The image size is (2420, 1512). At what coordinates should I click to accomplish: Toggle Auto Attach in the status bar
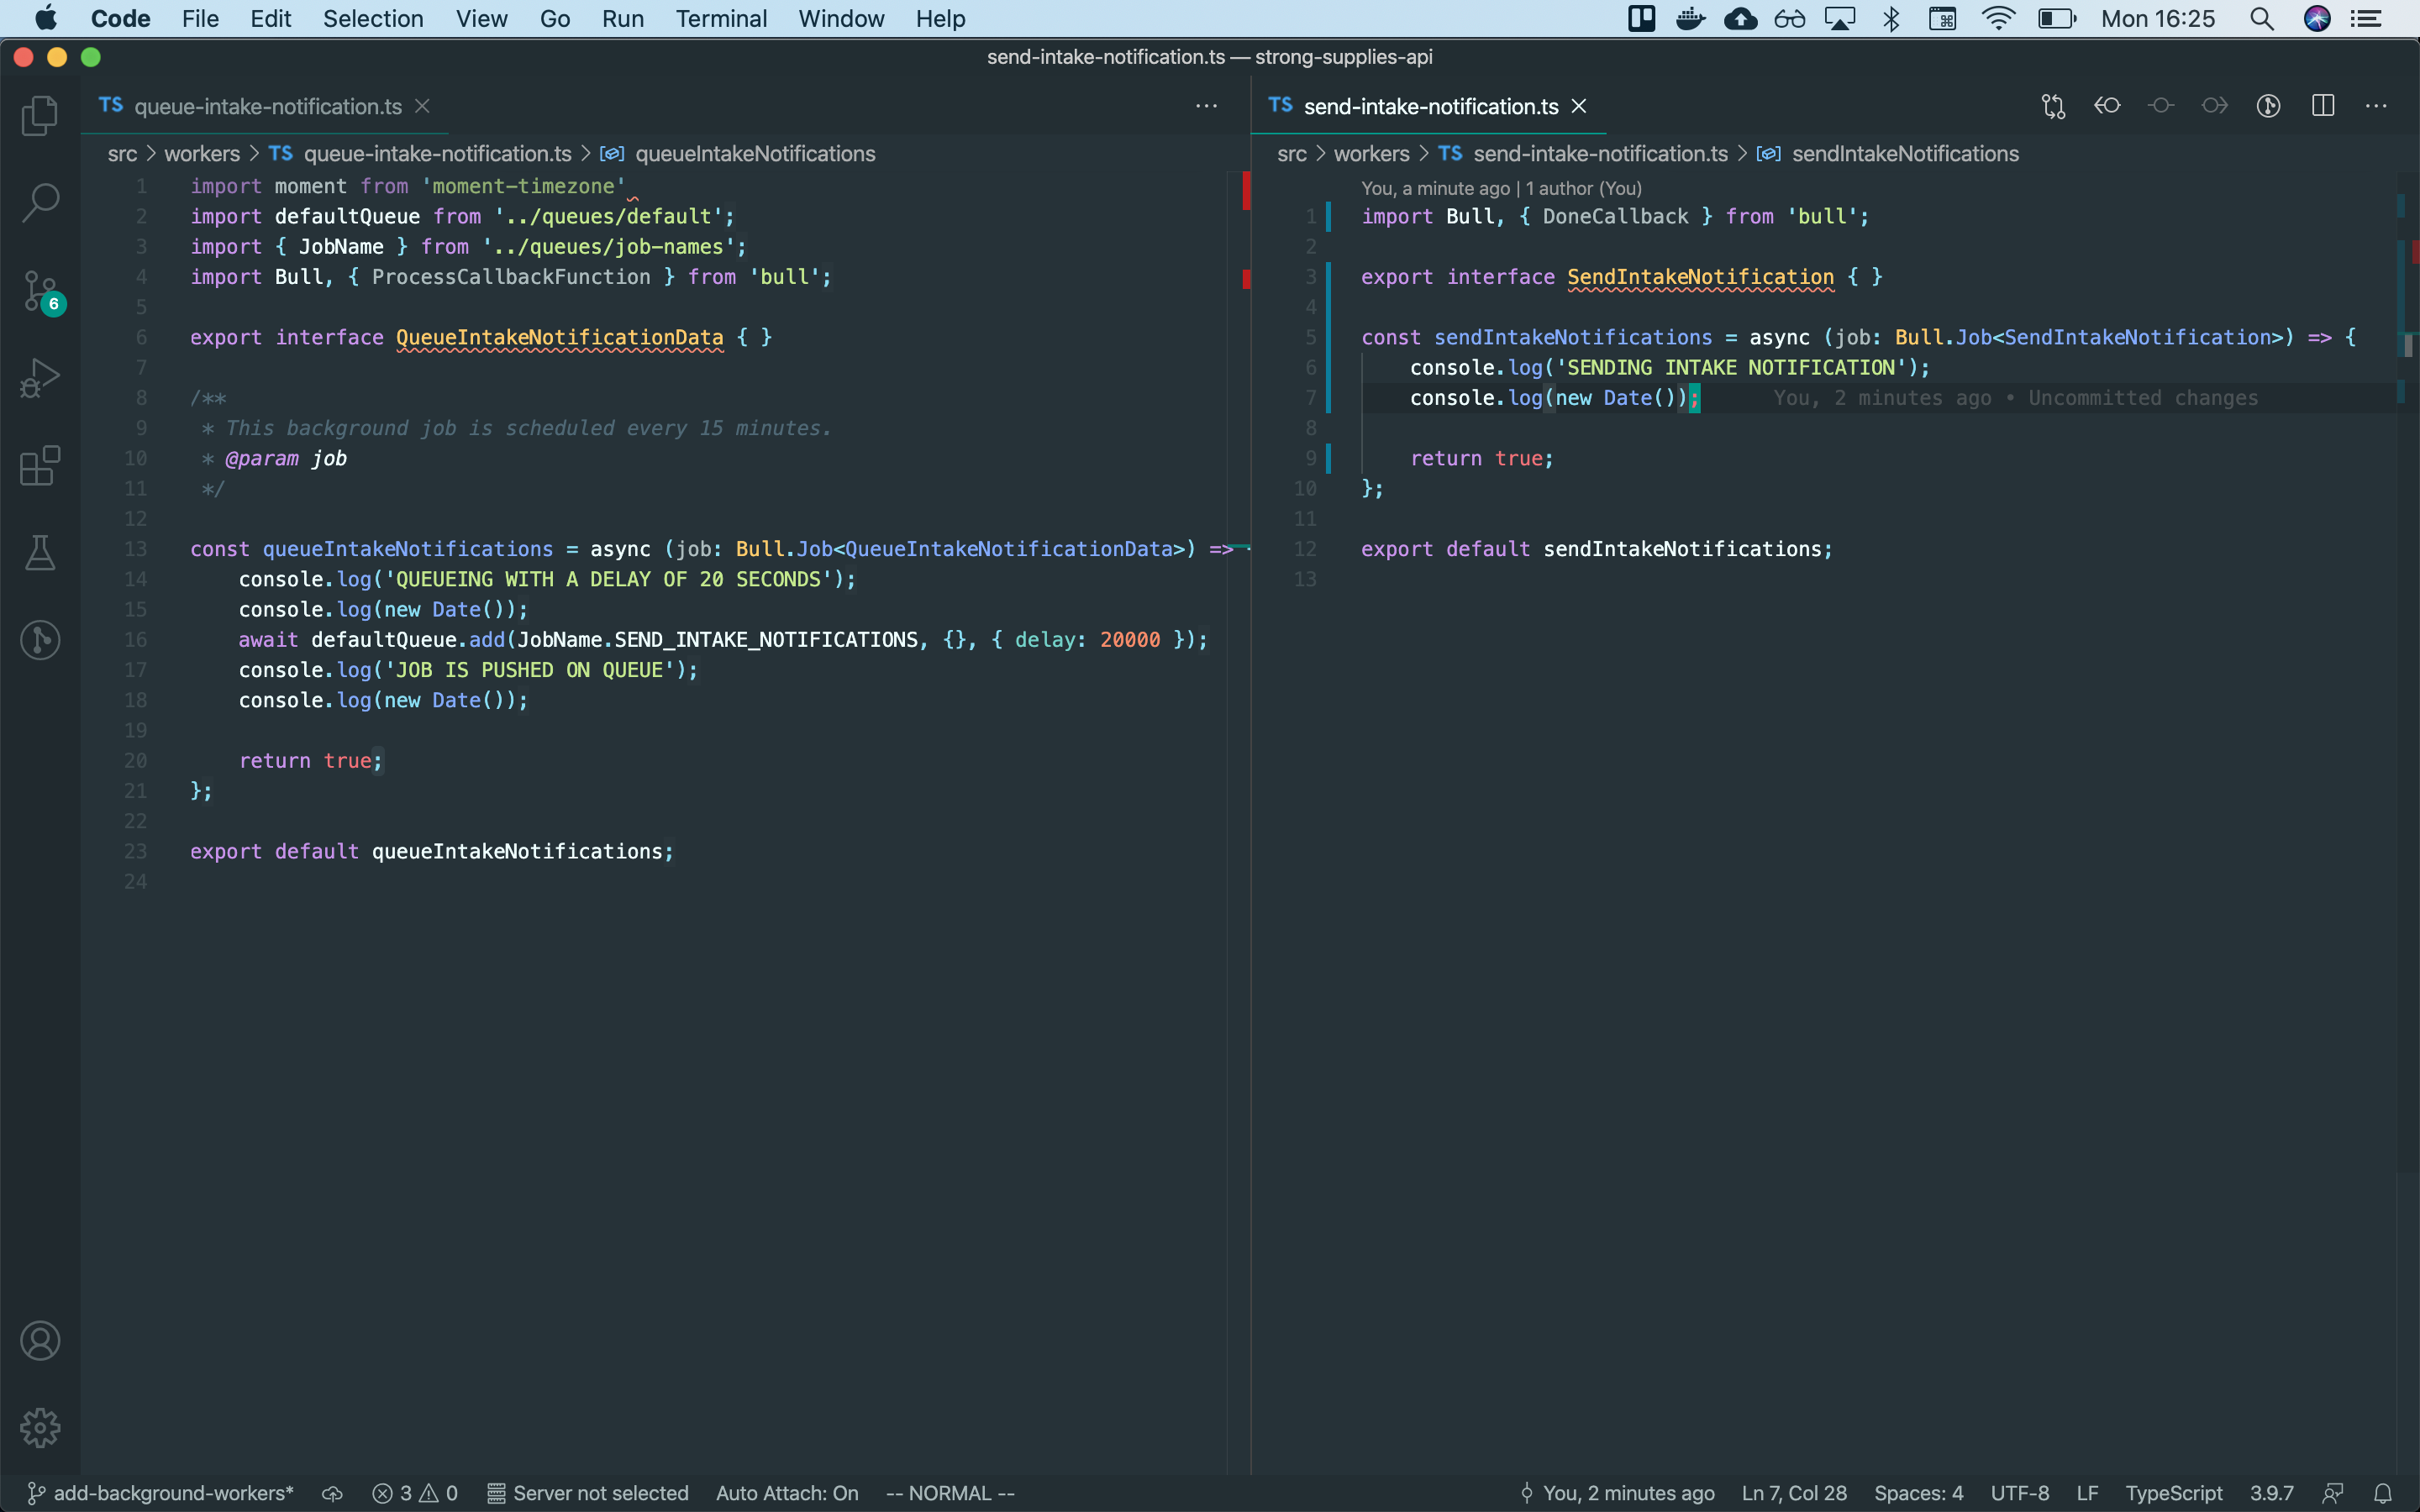coord(787,1493)
